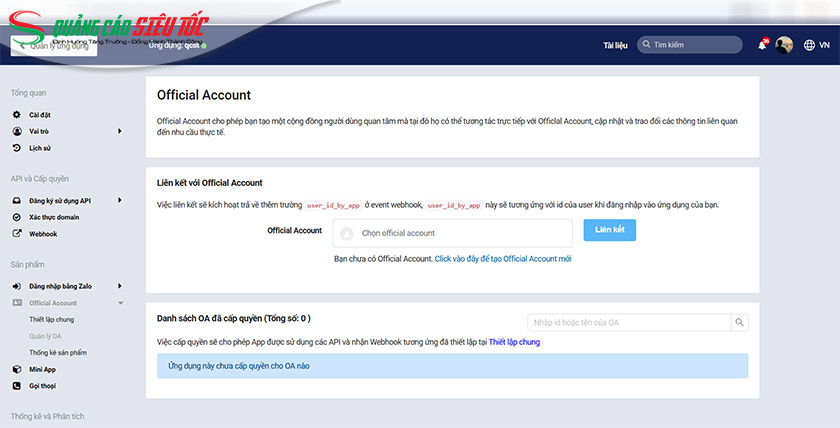The height and width of the screenshot is (428, 840).
Task: Expand Đăng ký sử dụng API arrow
Action: [x=119, y=200]
